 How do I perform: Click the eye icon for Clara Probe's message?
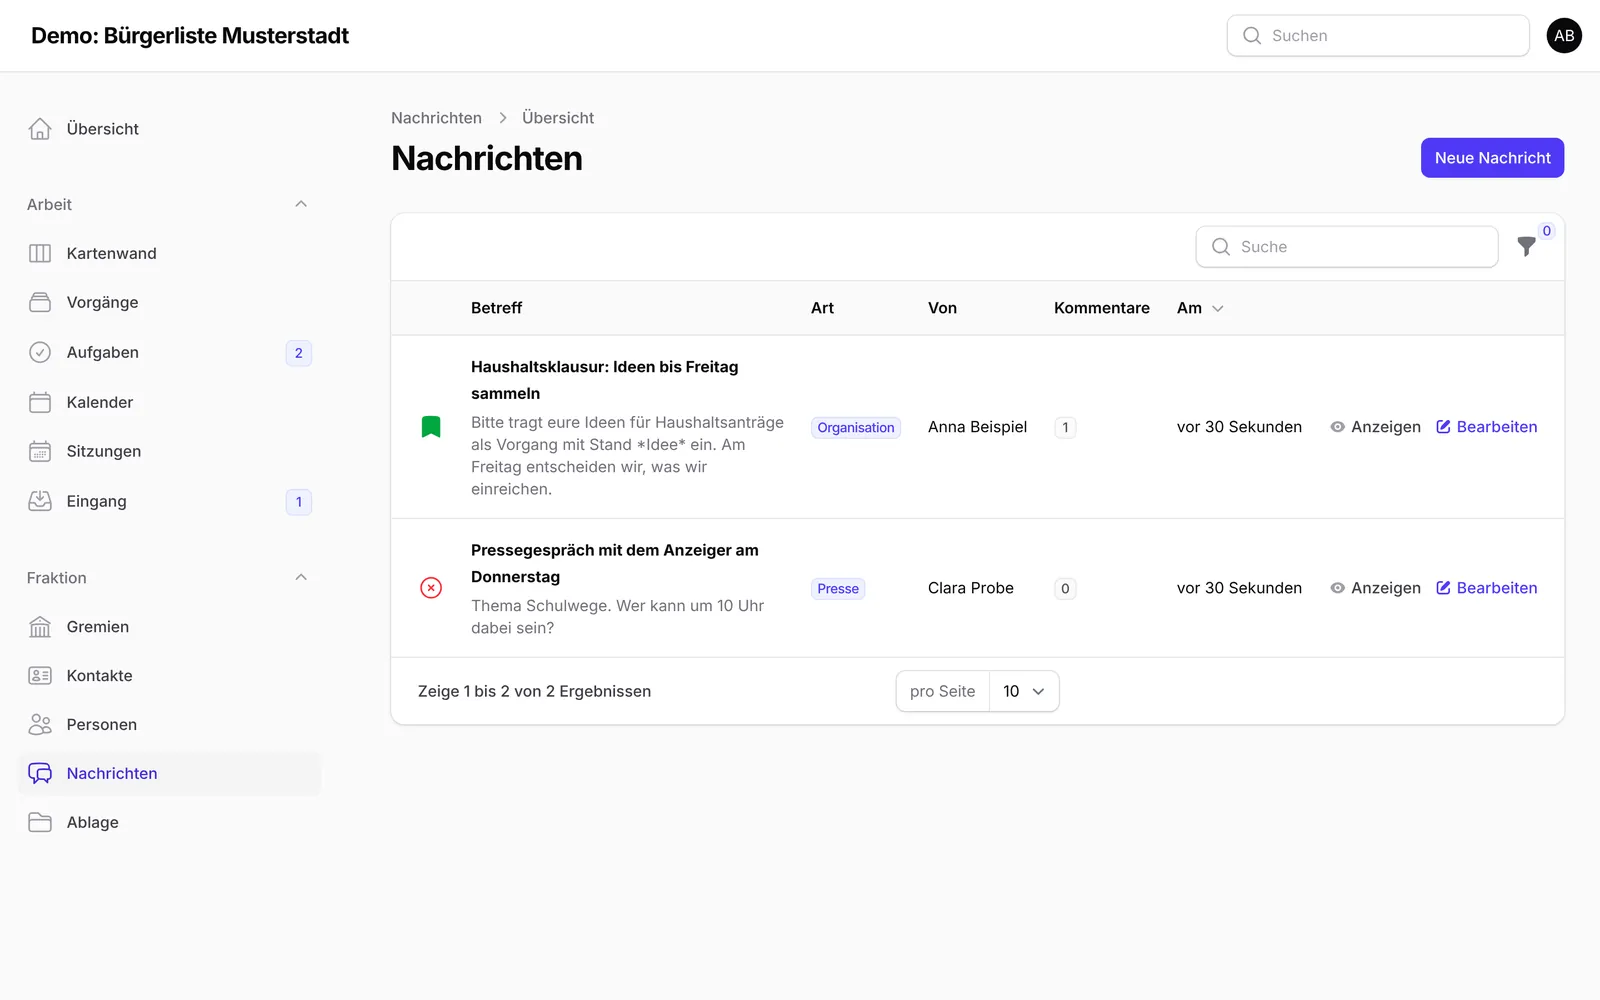click(x=1337, y=588)
